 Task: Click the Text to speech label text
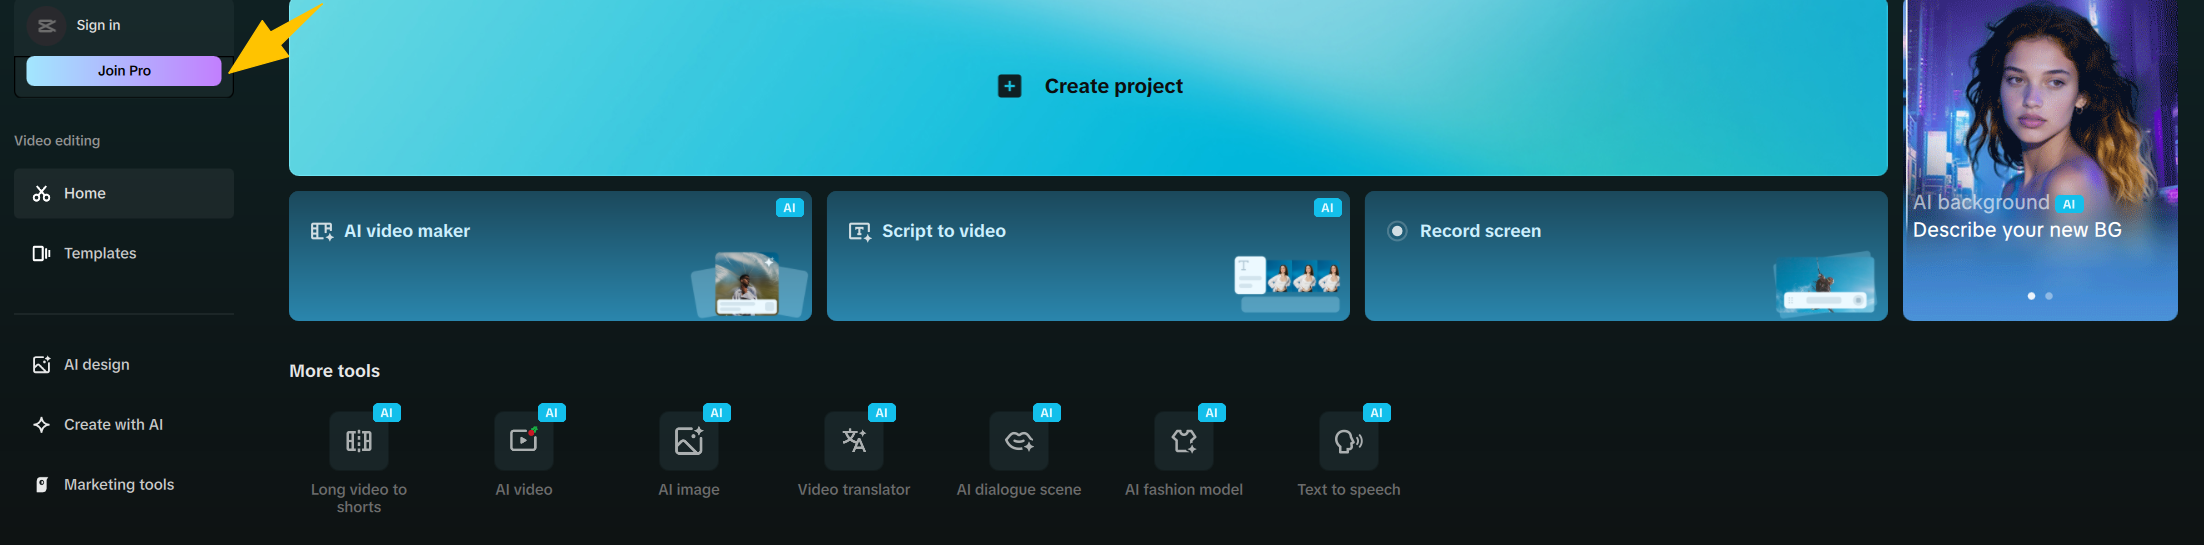click(x=1349, y=489)
